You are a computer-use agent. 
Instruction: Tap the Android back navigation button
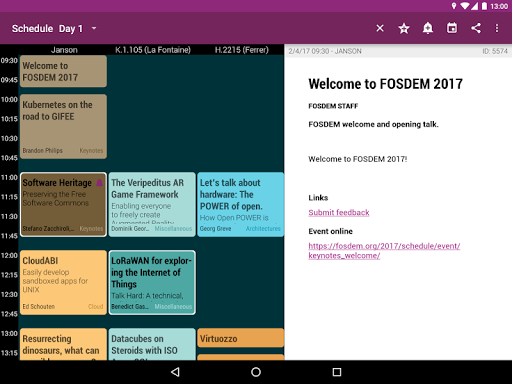click(x=175, y=372)
